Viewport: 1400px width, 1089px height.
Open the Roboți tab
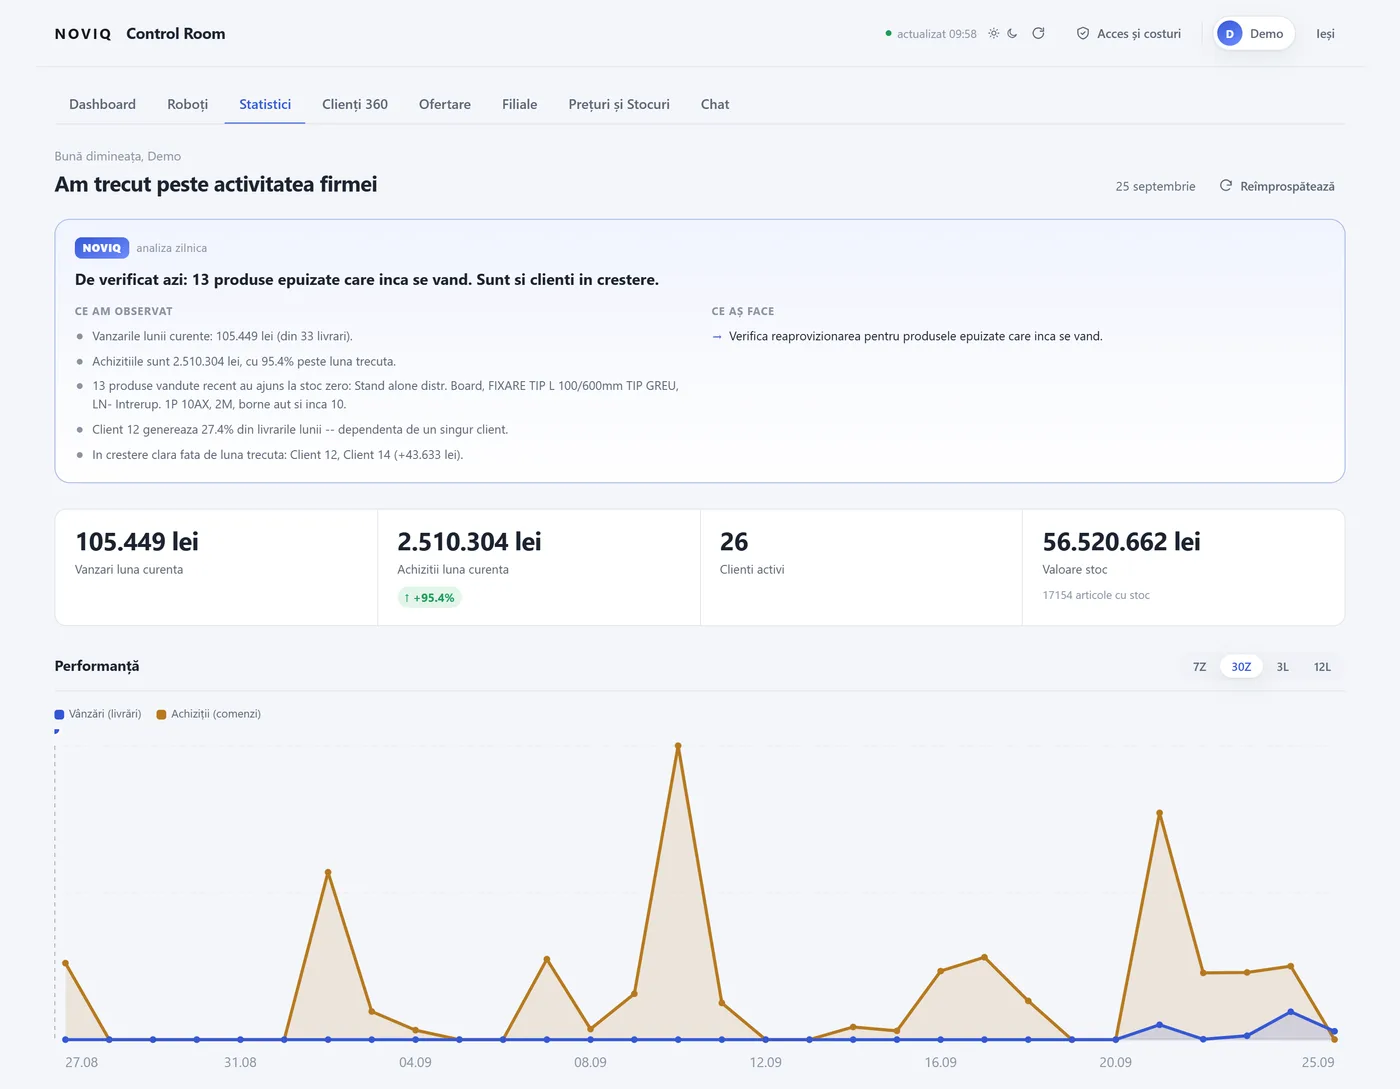point(188,104)
